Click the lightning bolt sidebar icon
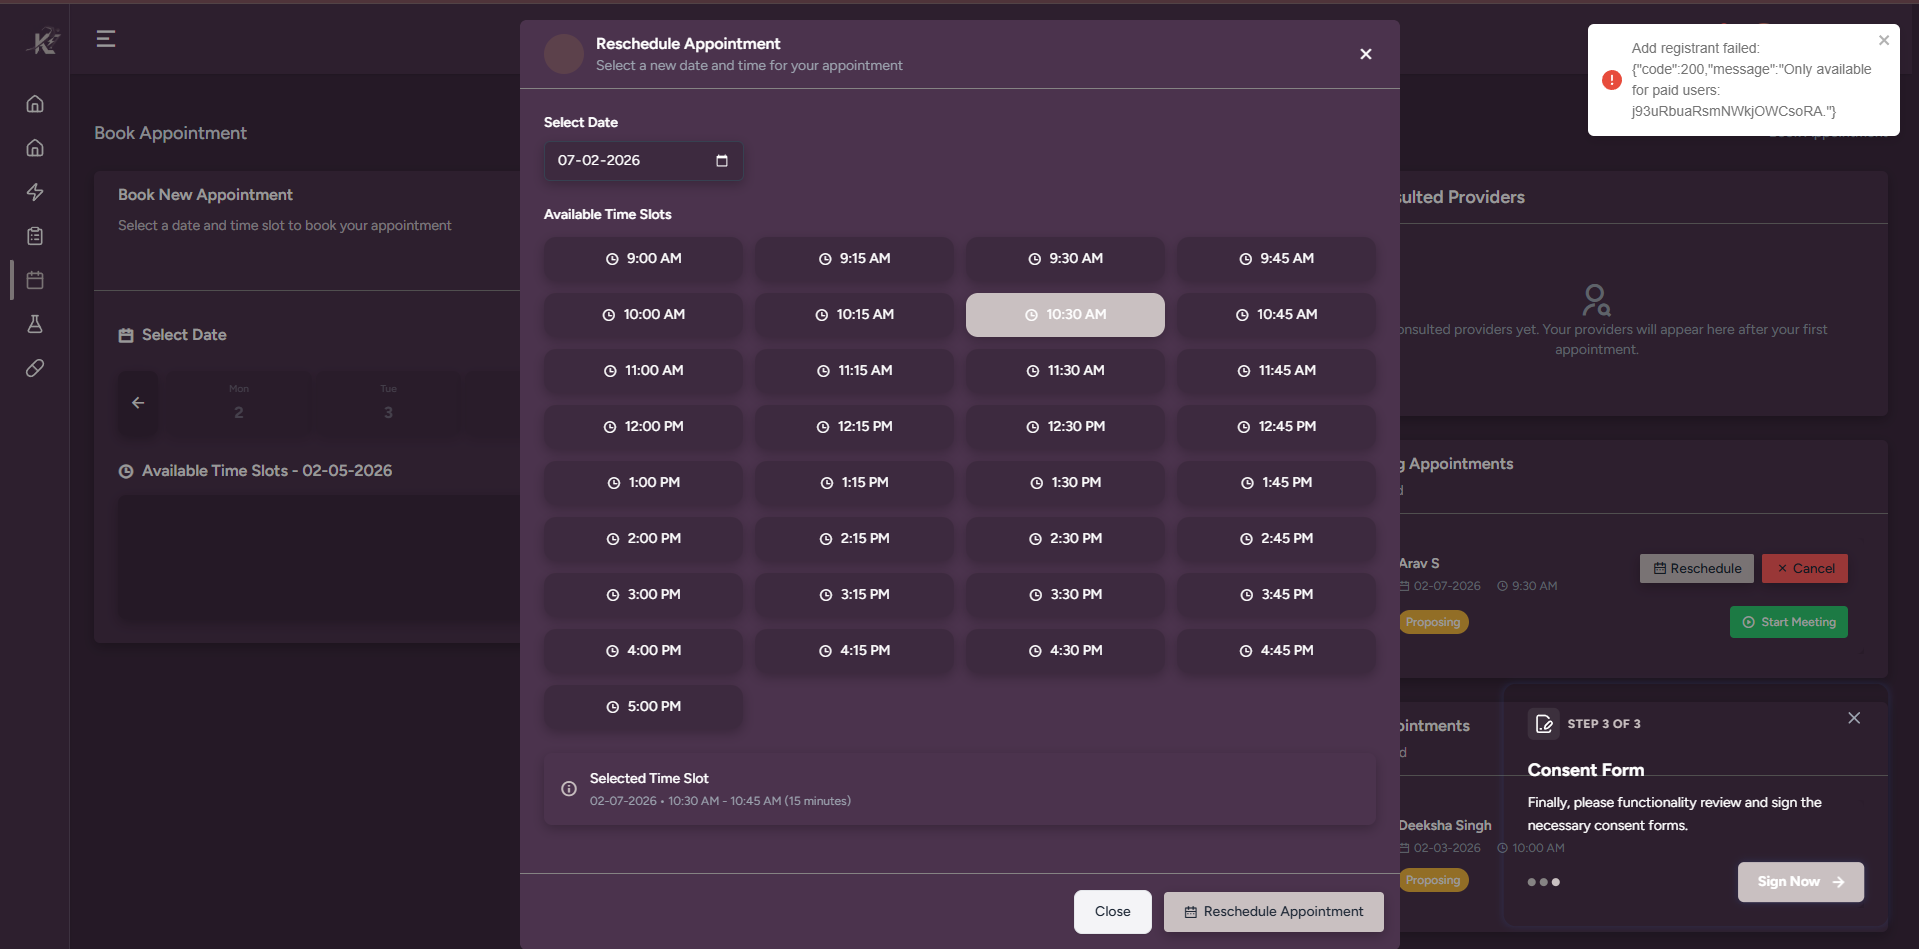Image resolution: width=1919 pixels, height=949 pixels. [35, 192]
